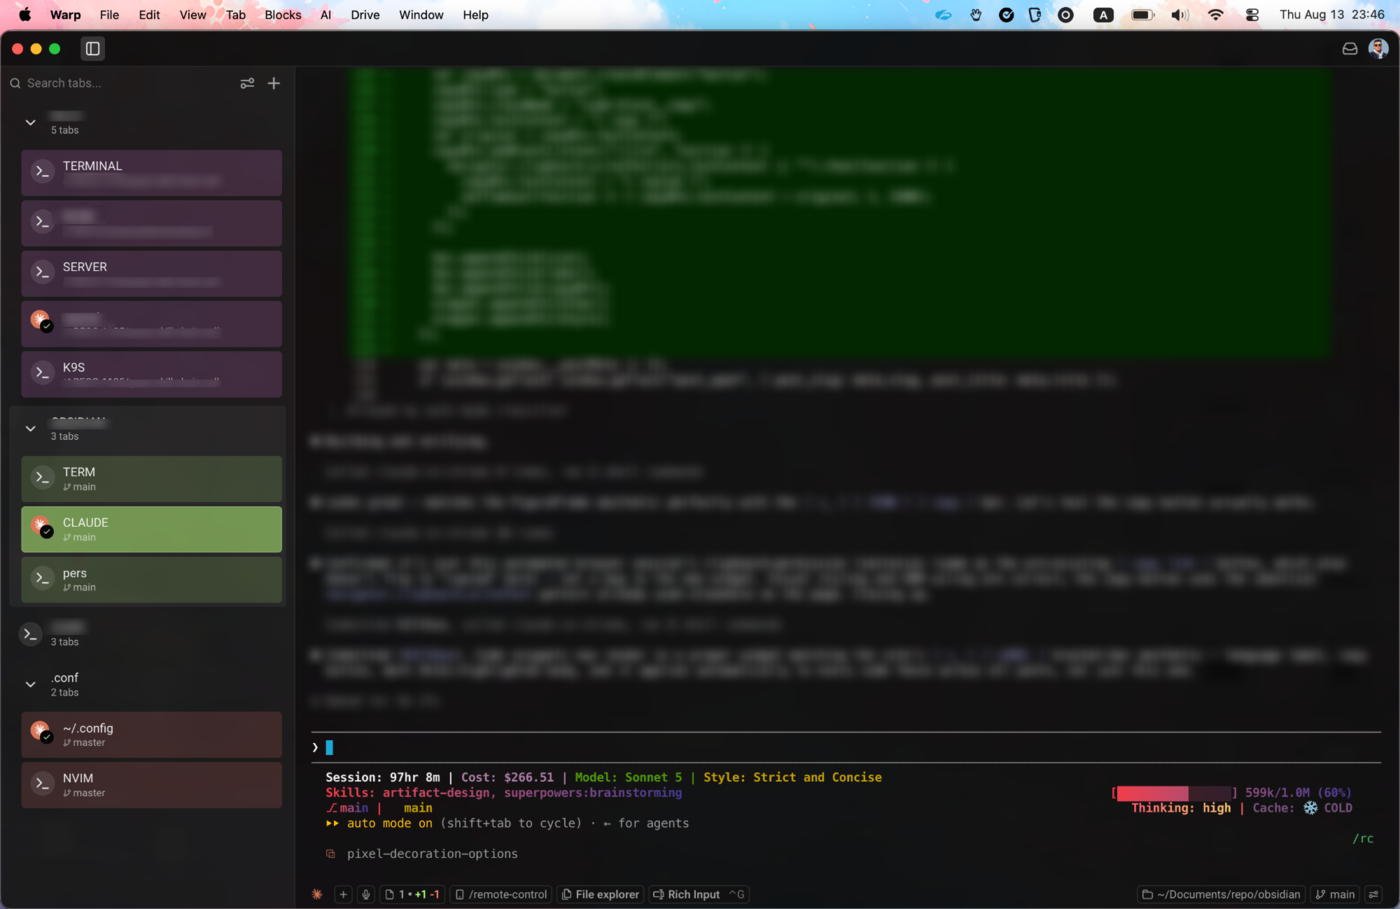Switch to the TERMINAL tab
Viewport: 1400px width, 909px height.
tap(151, 173)
